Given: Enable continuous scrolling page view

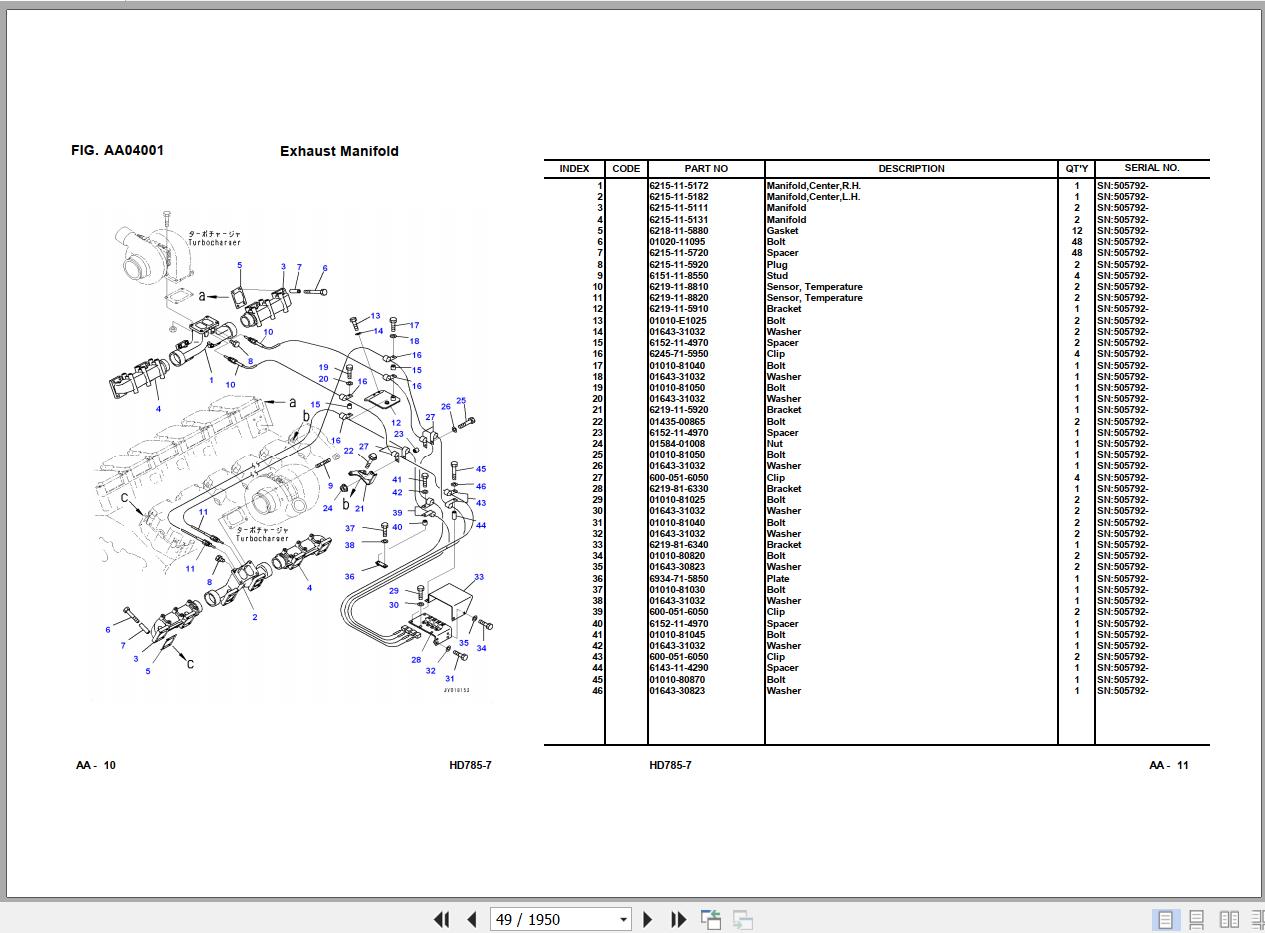Looking at the screenshot, I should [x=1196, y=919].
